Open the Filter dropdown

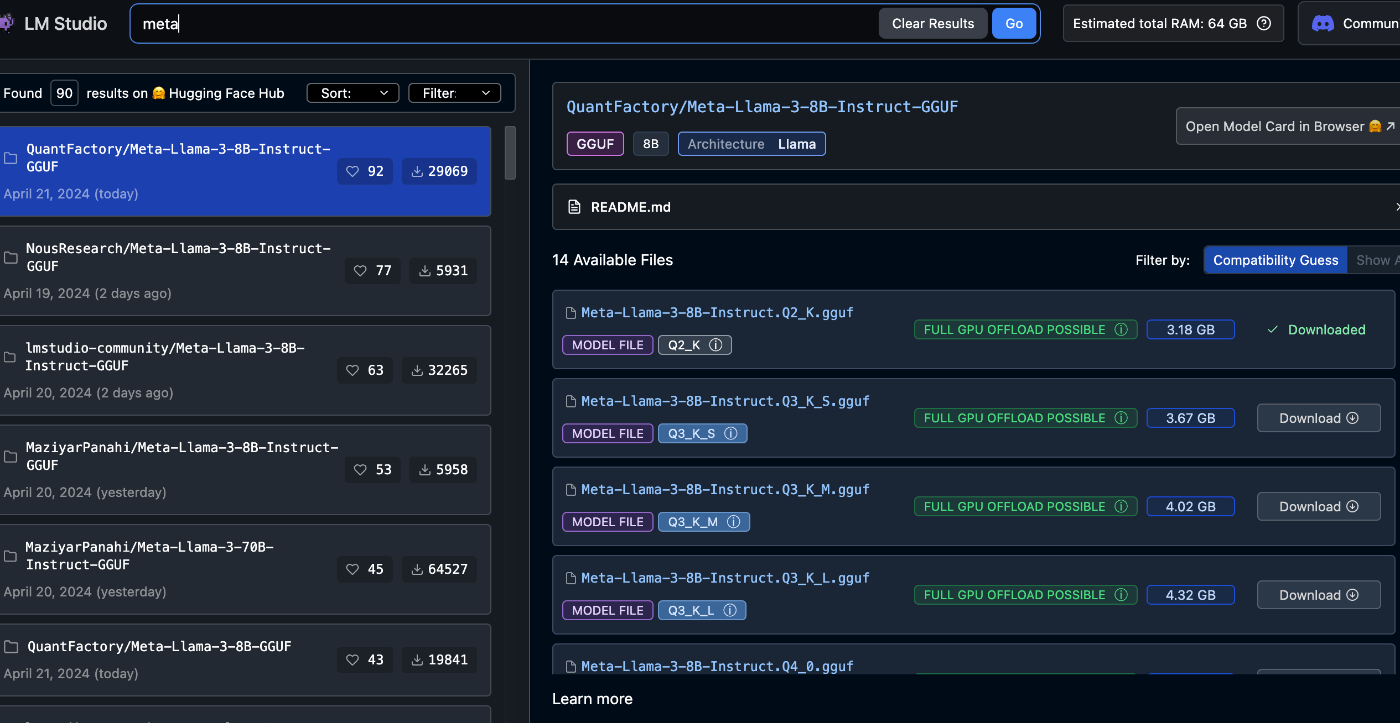pos(454,93)
